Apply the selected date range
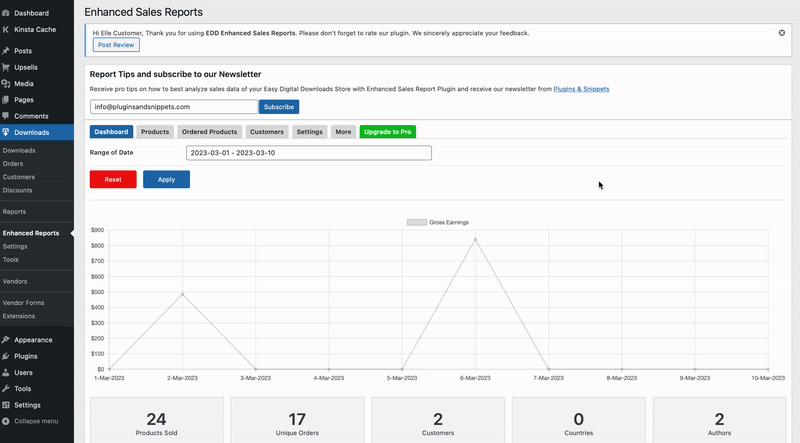This screenshot has height=443, width=800. tap(166, 179)
